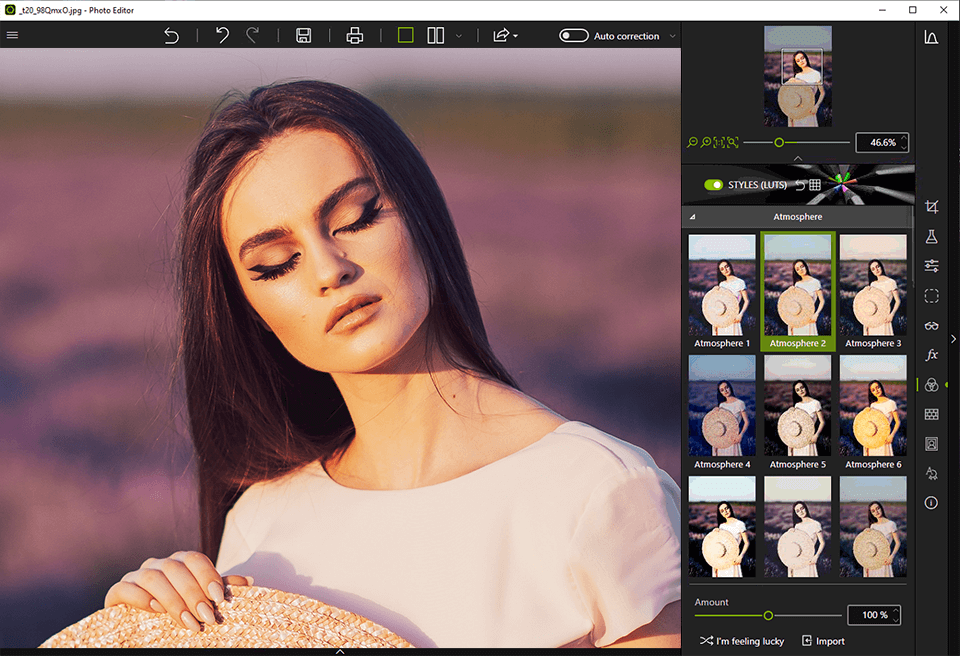This screenshot has height=656, width=960.
Task: Disable the Styles (LUTs) toggle
Action: pyautogui.click(x=713, y=185)
